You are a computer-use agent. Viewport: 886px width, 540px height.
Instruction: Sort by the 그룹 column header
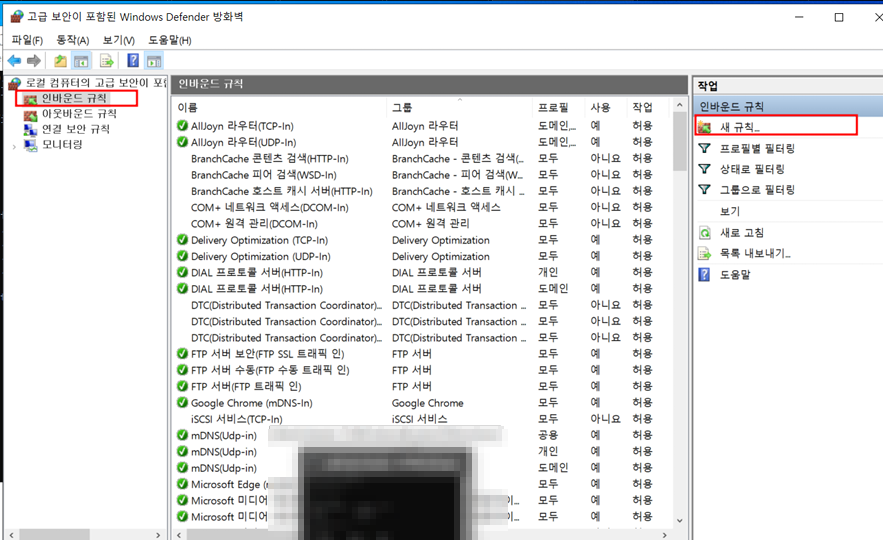click(x=460, y=107)
